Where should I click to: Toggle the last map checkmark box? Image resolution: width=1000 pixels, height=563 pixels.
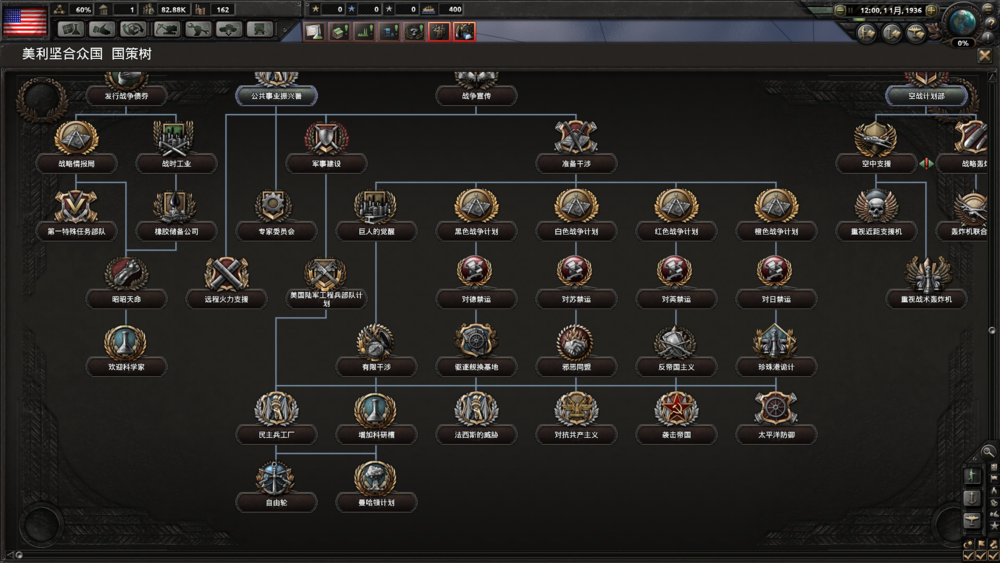[993, 555]
